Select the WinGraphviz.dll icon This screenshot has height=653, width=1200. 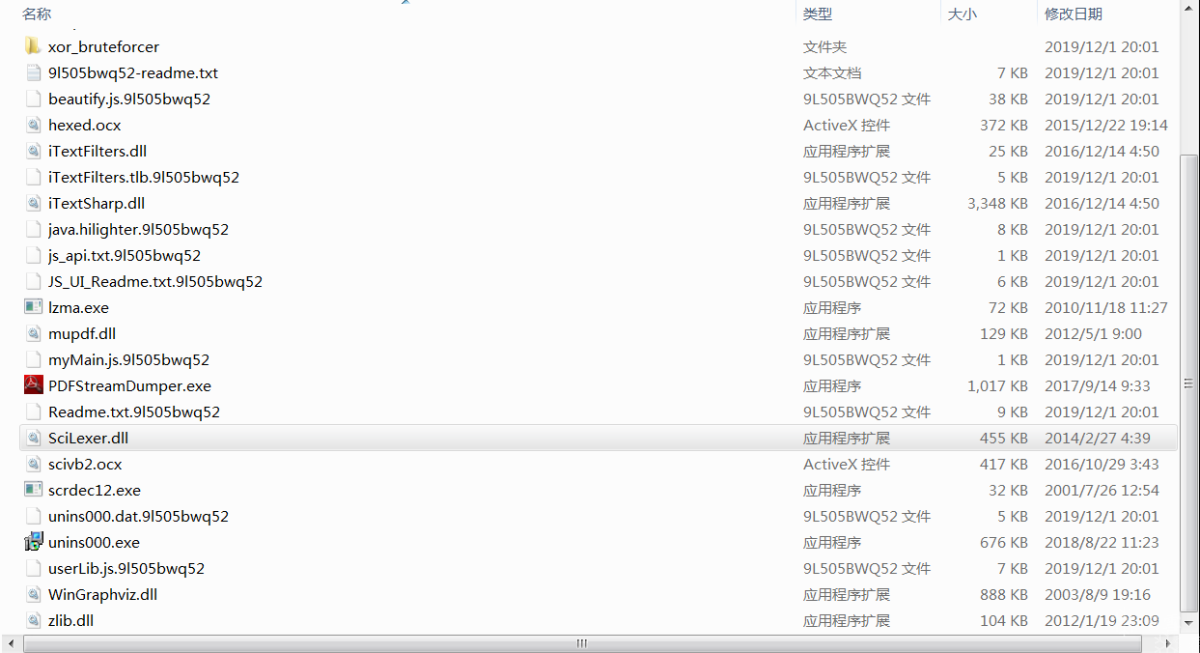point(33,594)
